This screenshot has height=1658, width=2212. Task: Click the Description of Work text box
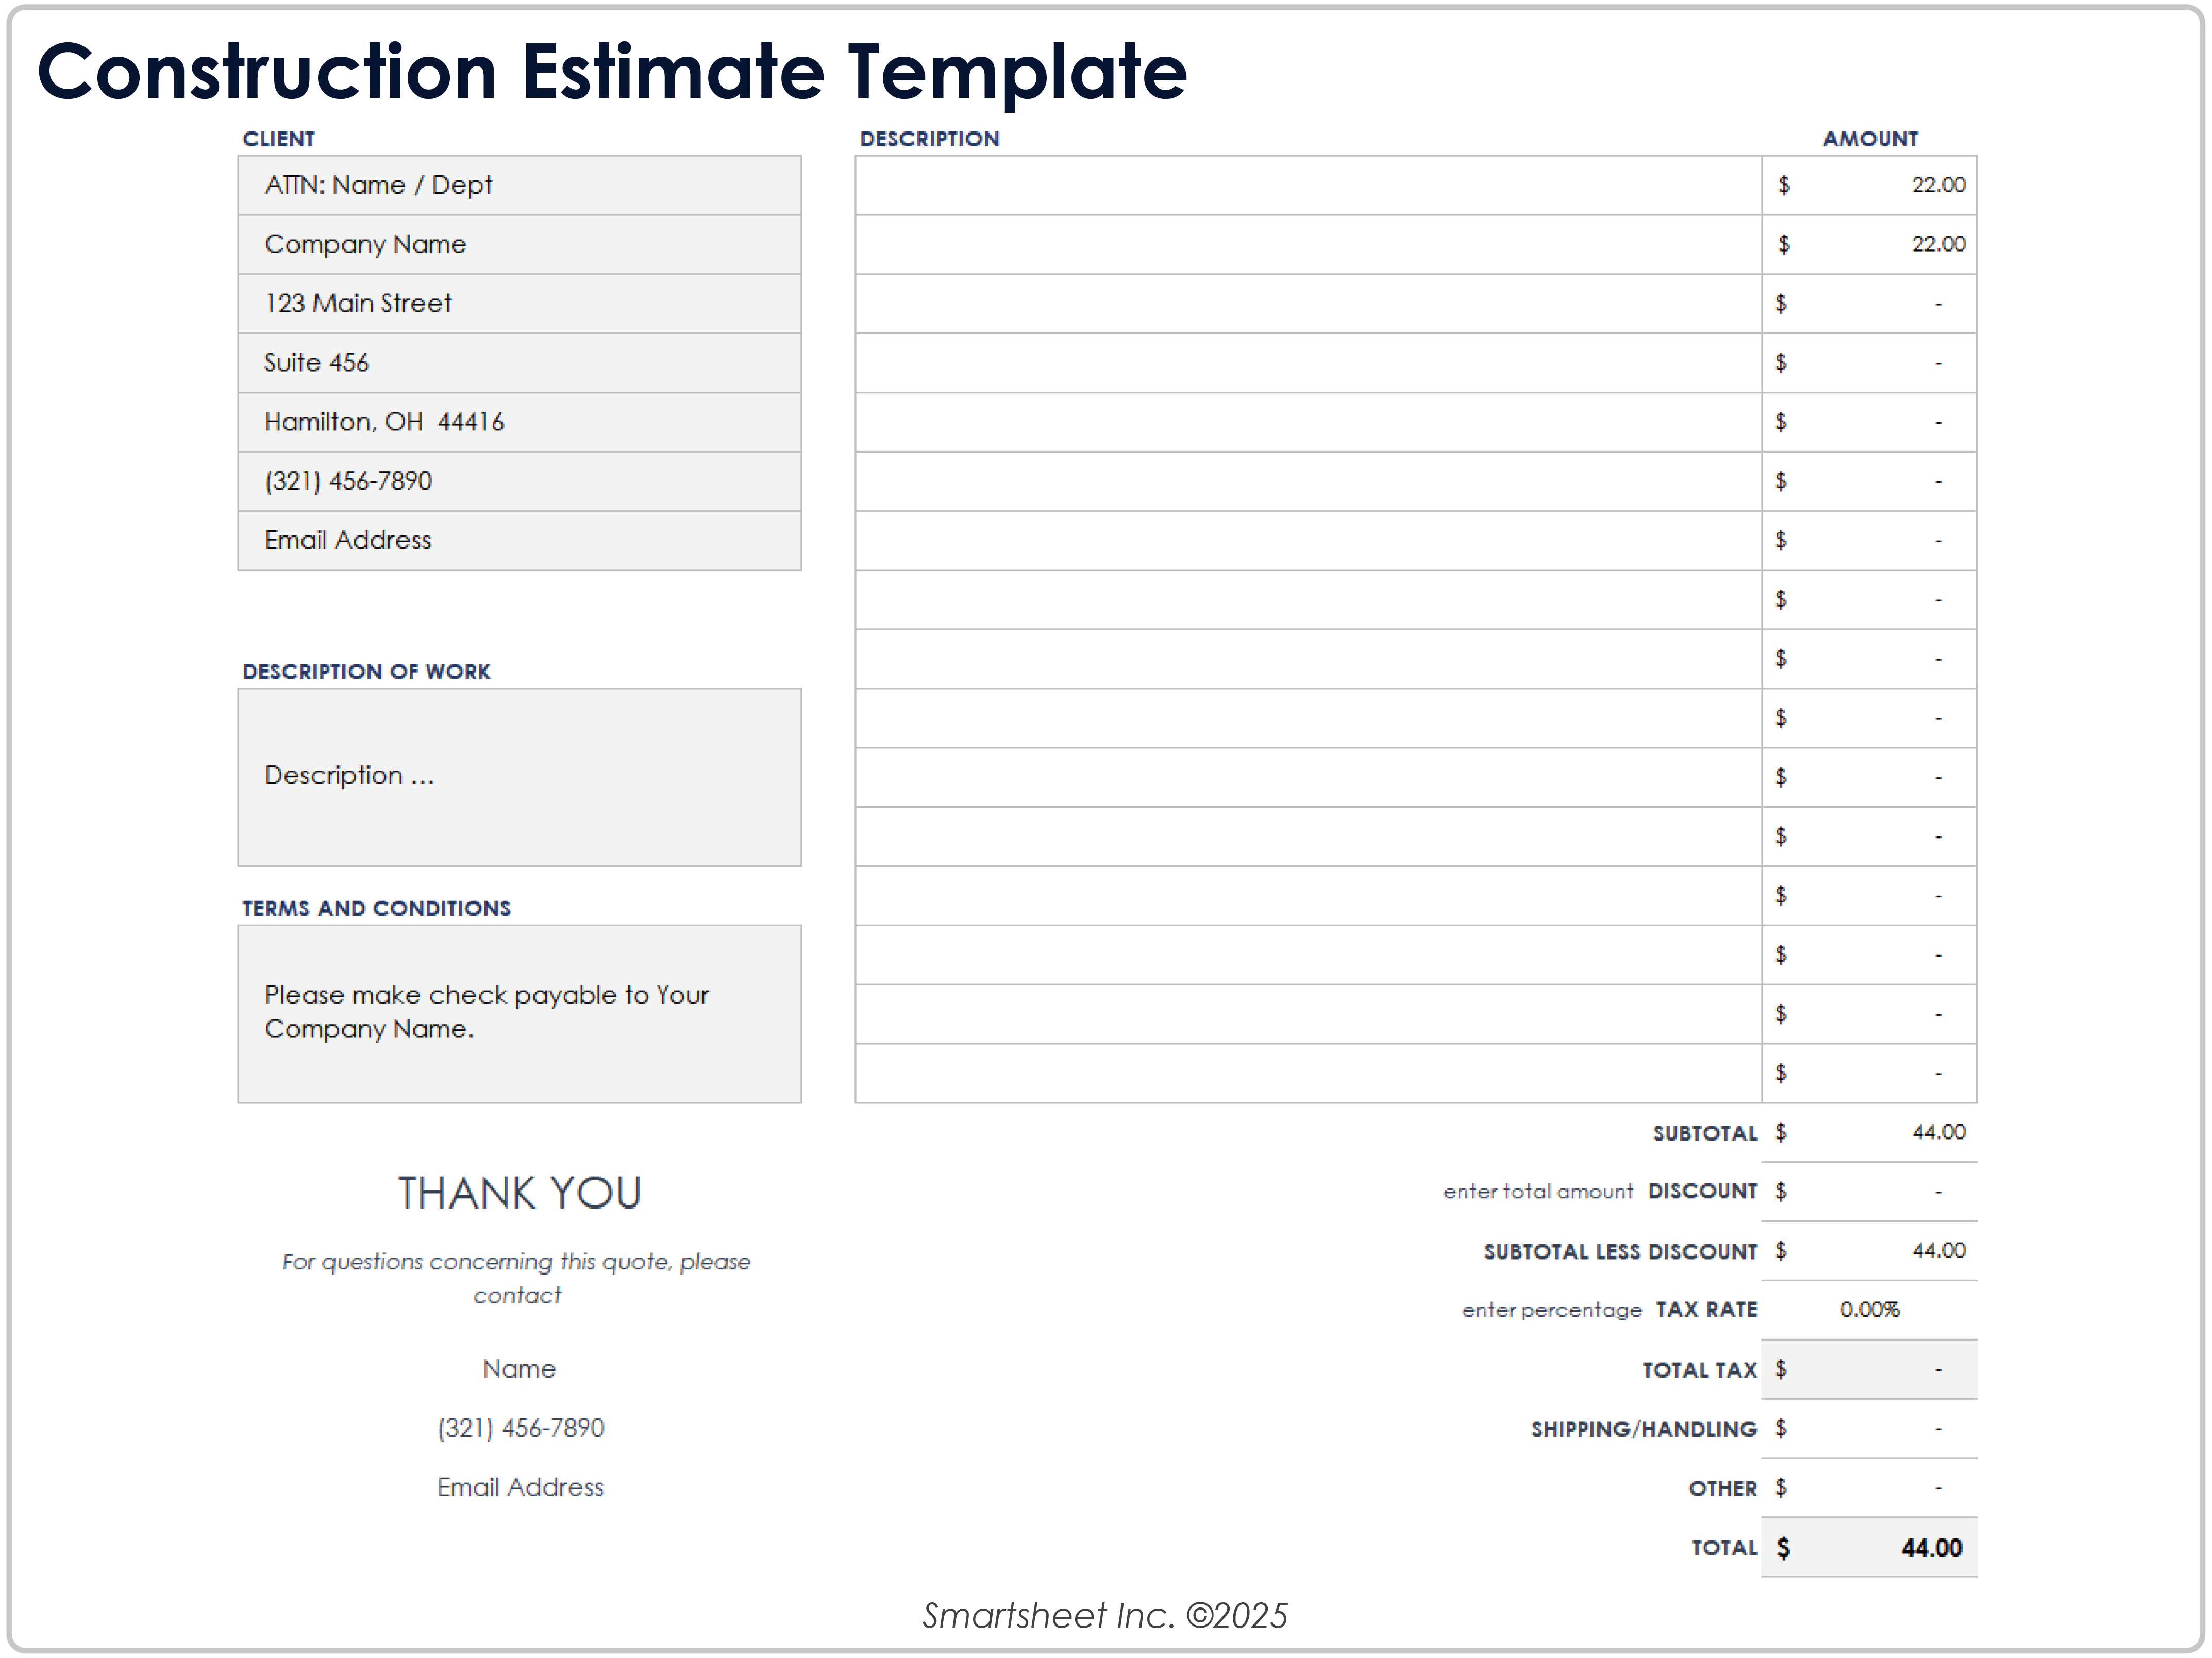pos(518,776)
